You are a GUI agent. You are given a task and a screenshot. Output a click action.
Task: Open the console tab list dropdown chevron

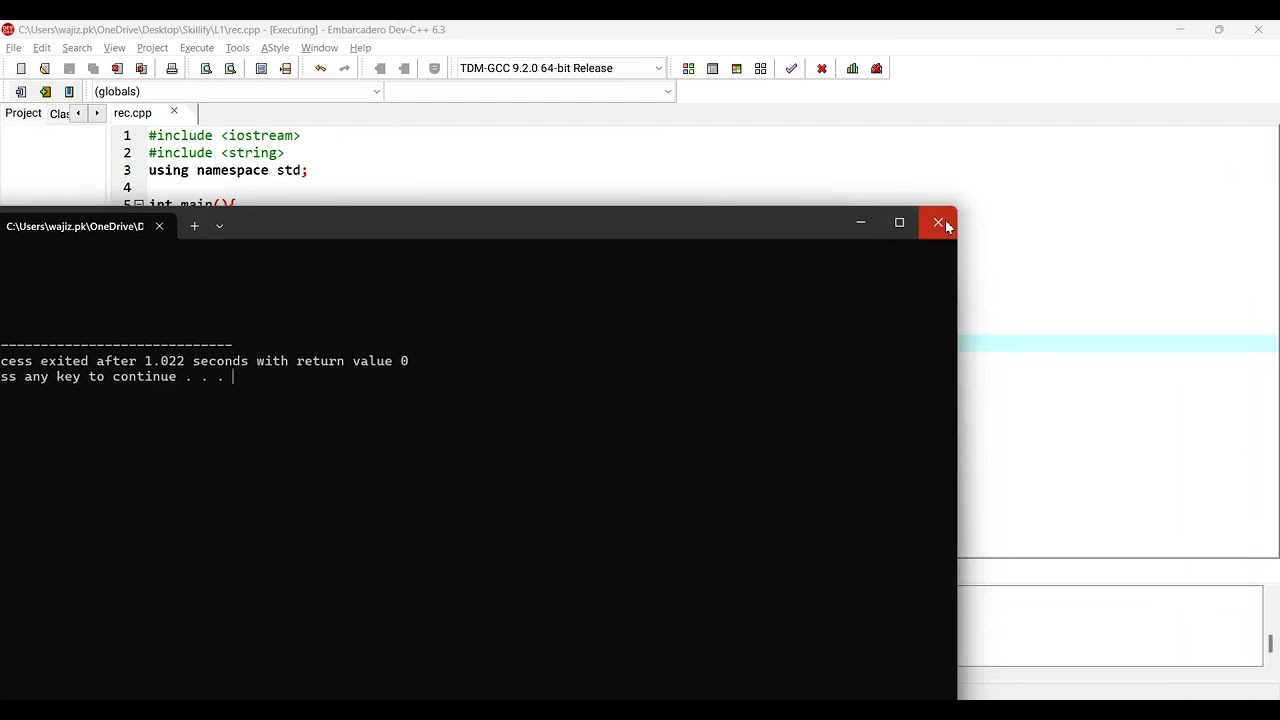219,226
